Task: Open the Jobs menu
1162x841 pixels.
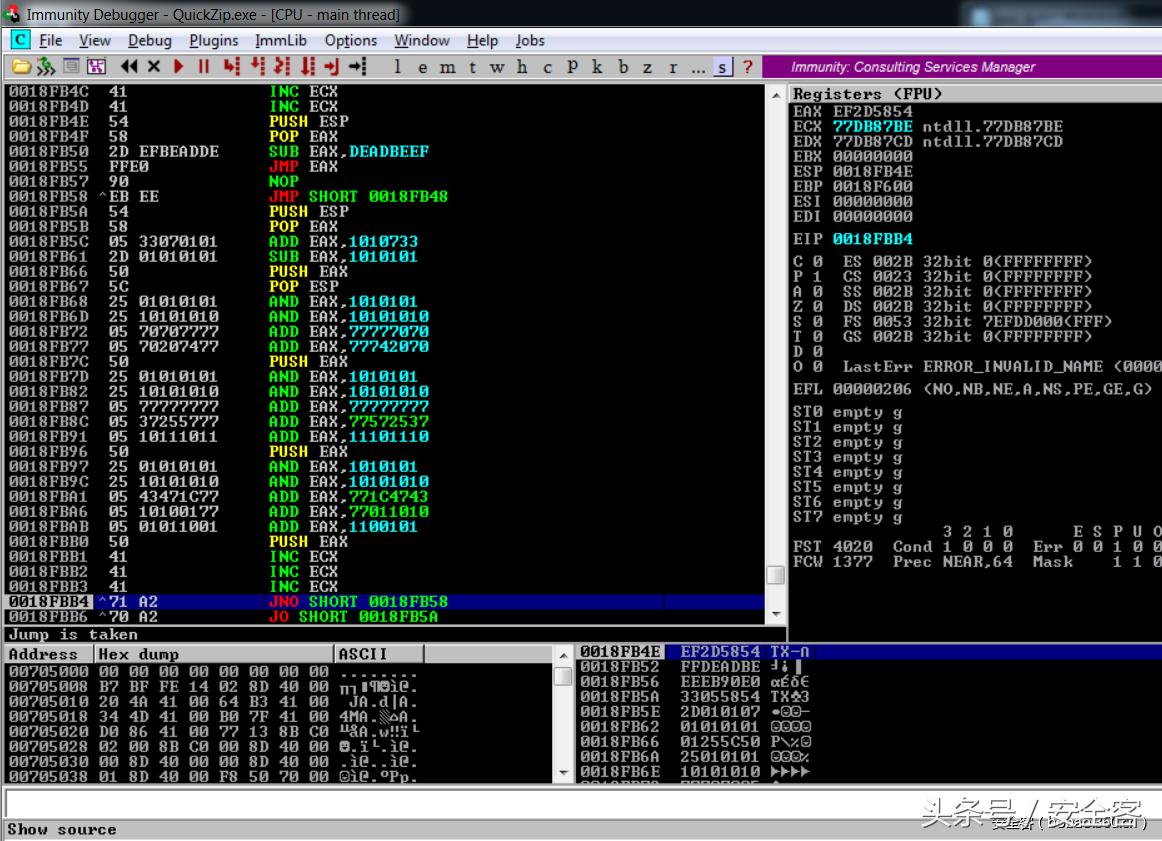Action: pos(530,41)
